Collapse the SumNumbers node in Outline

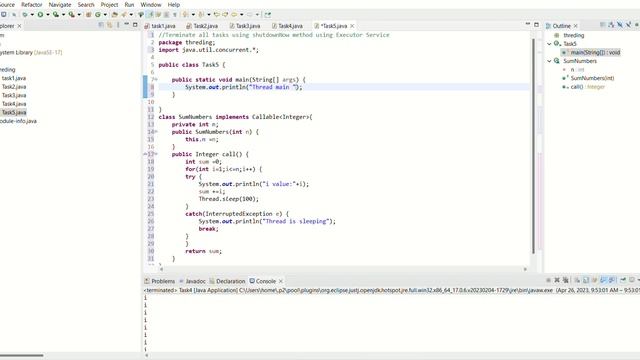coord(549,61)
